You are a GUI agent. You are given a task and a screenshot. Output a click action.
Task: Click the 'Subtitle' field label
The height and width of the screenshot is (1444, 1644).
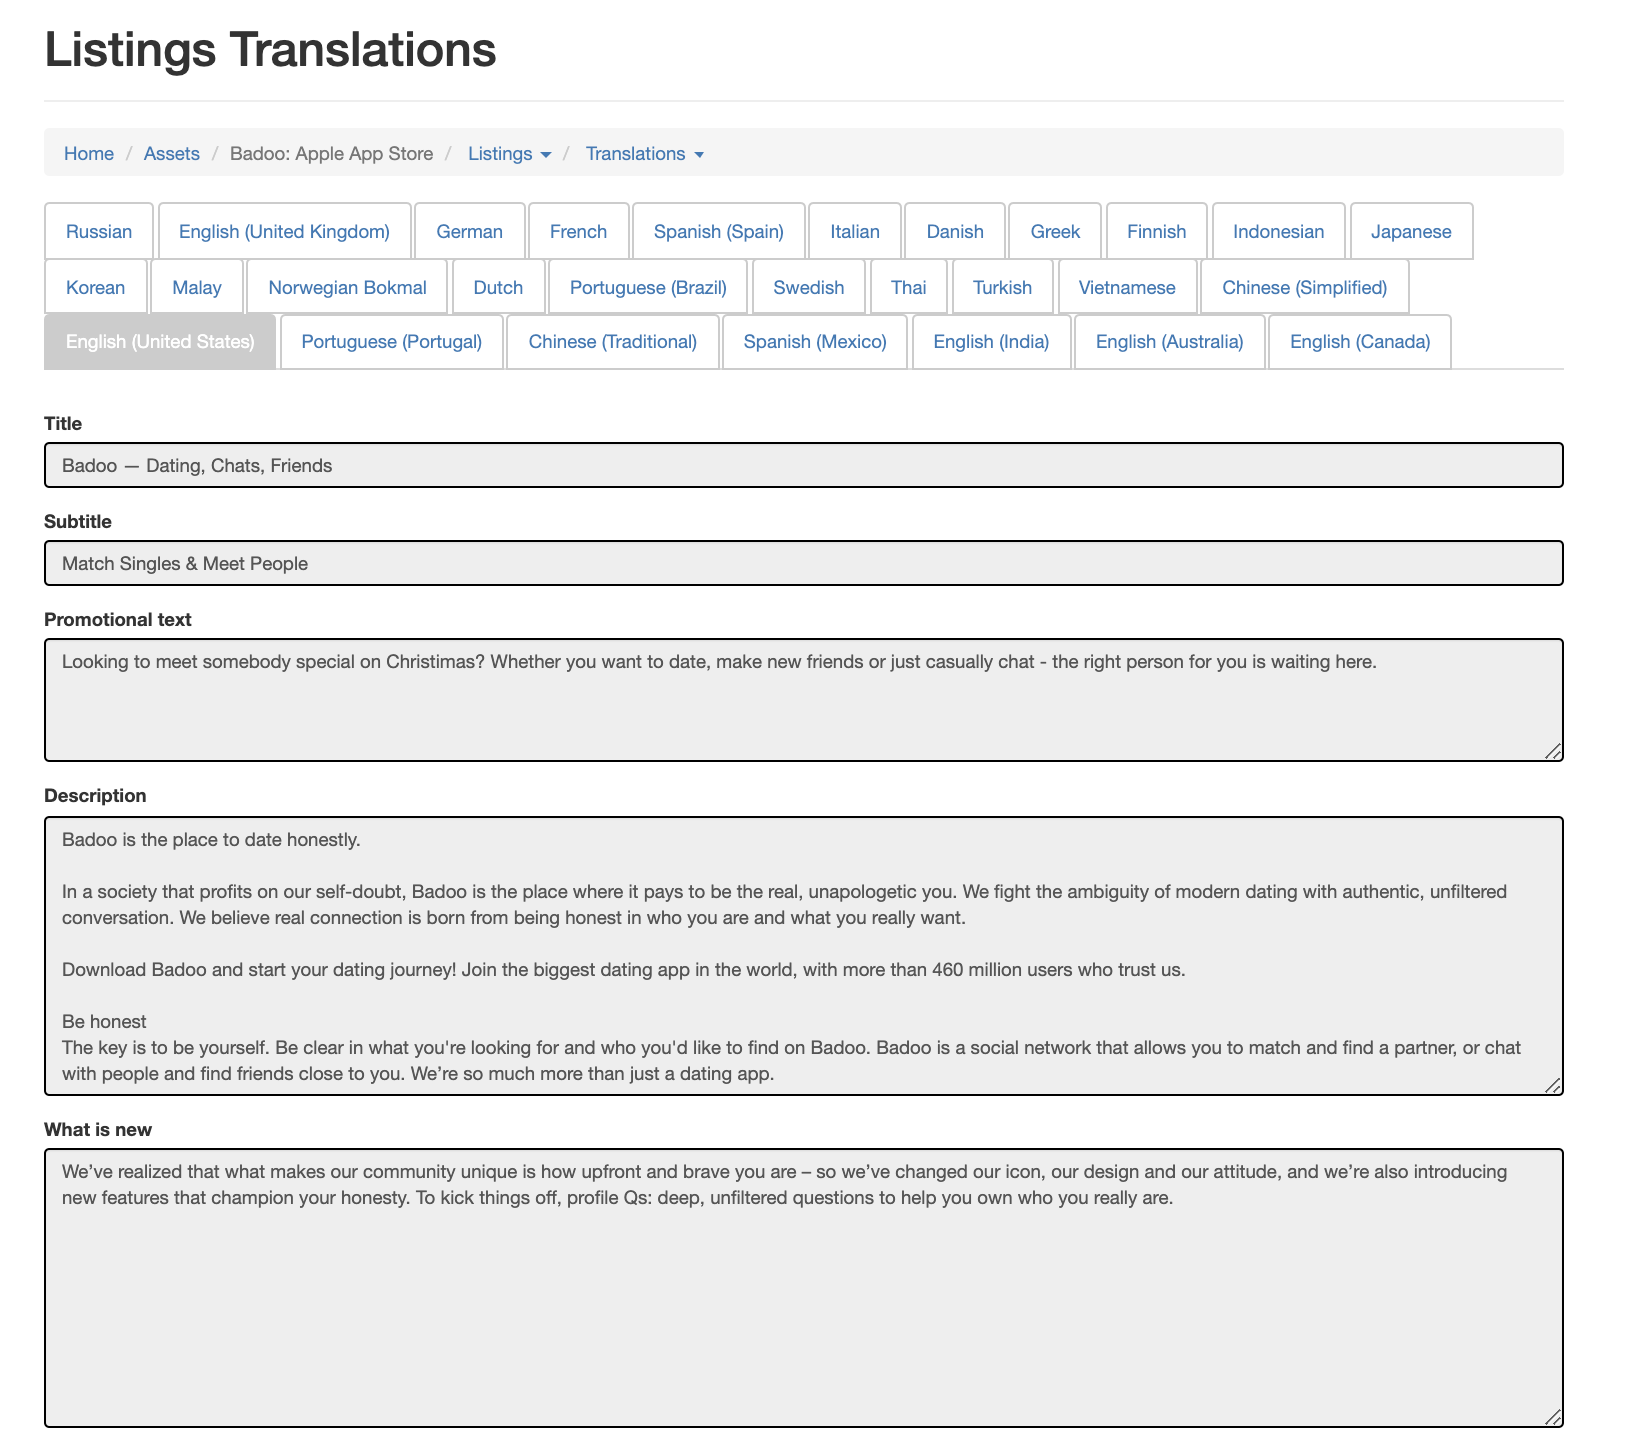[x=78, y=521]
